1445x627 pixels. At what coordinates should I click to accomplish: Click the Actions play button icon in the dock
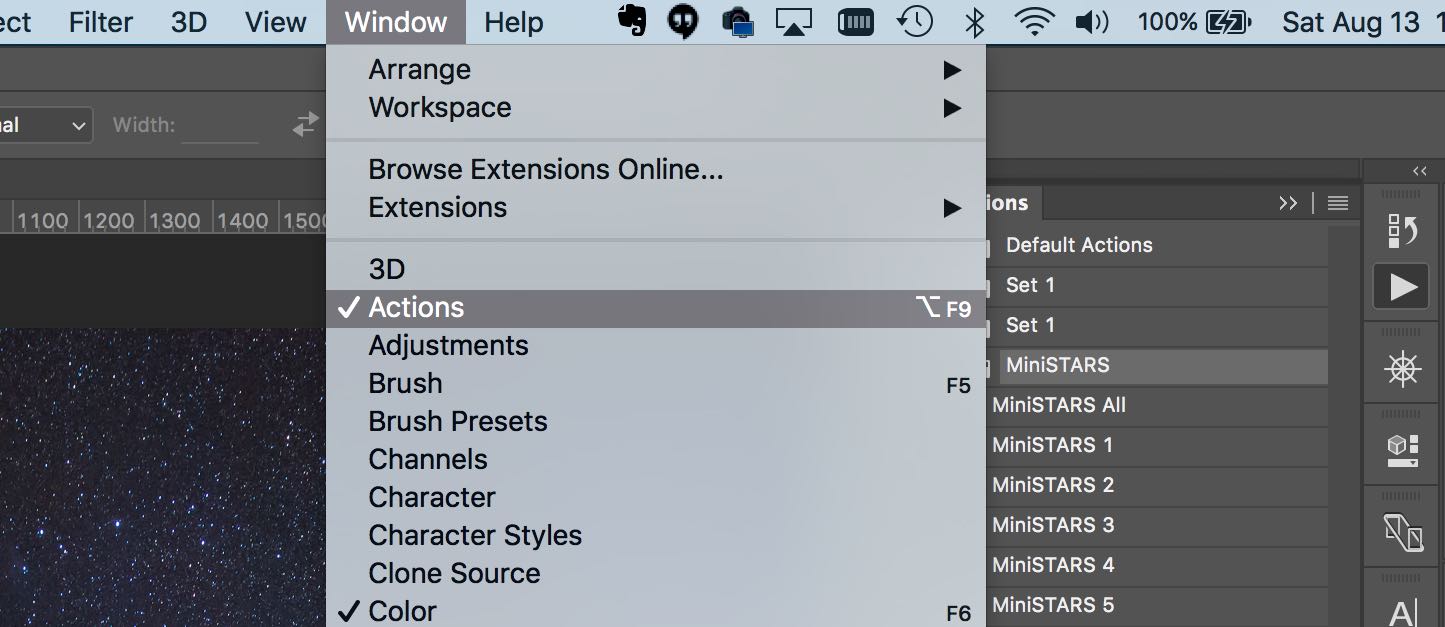click(x=1403, y=287)
